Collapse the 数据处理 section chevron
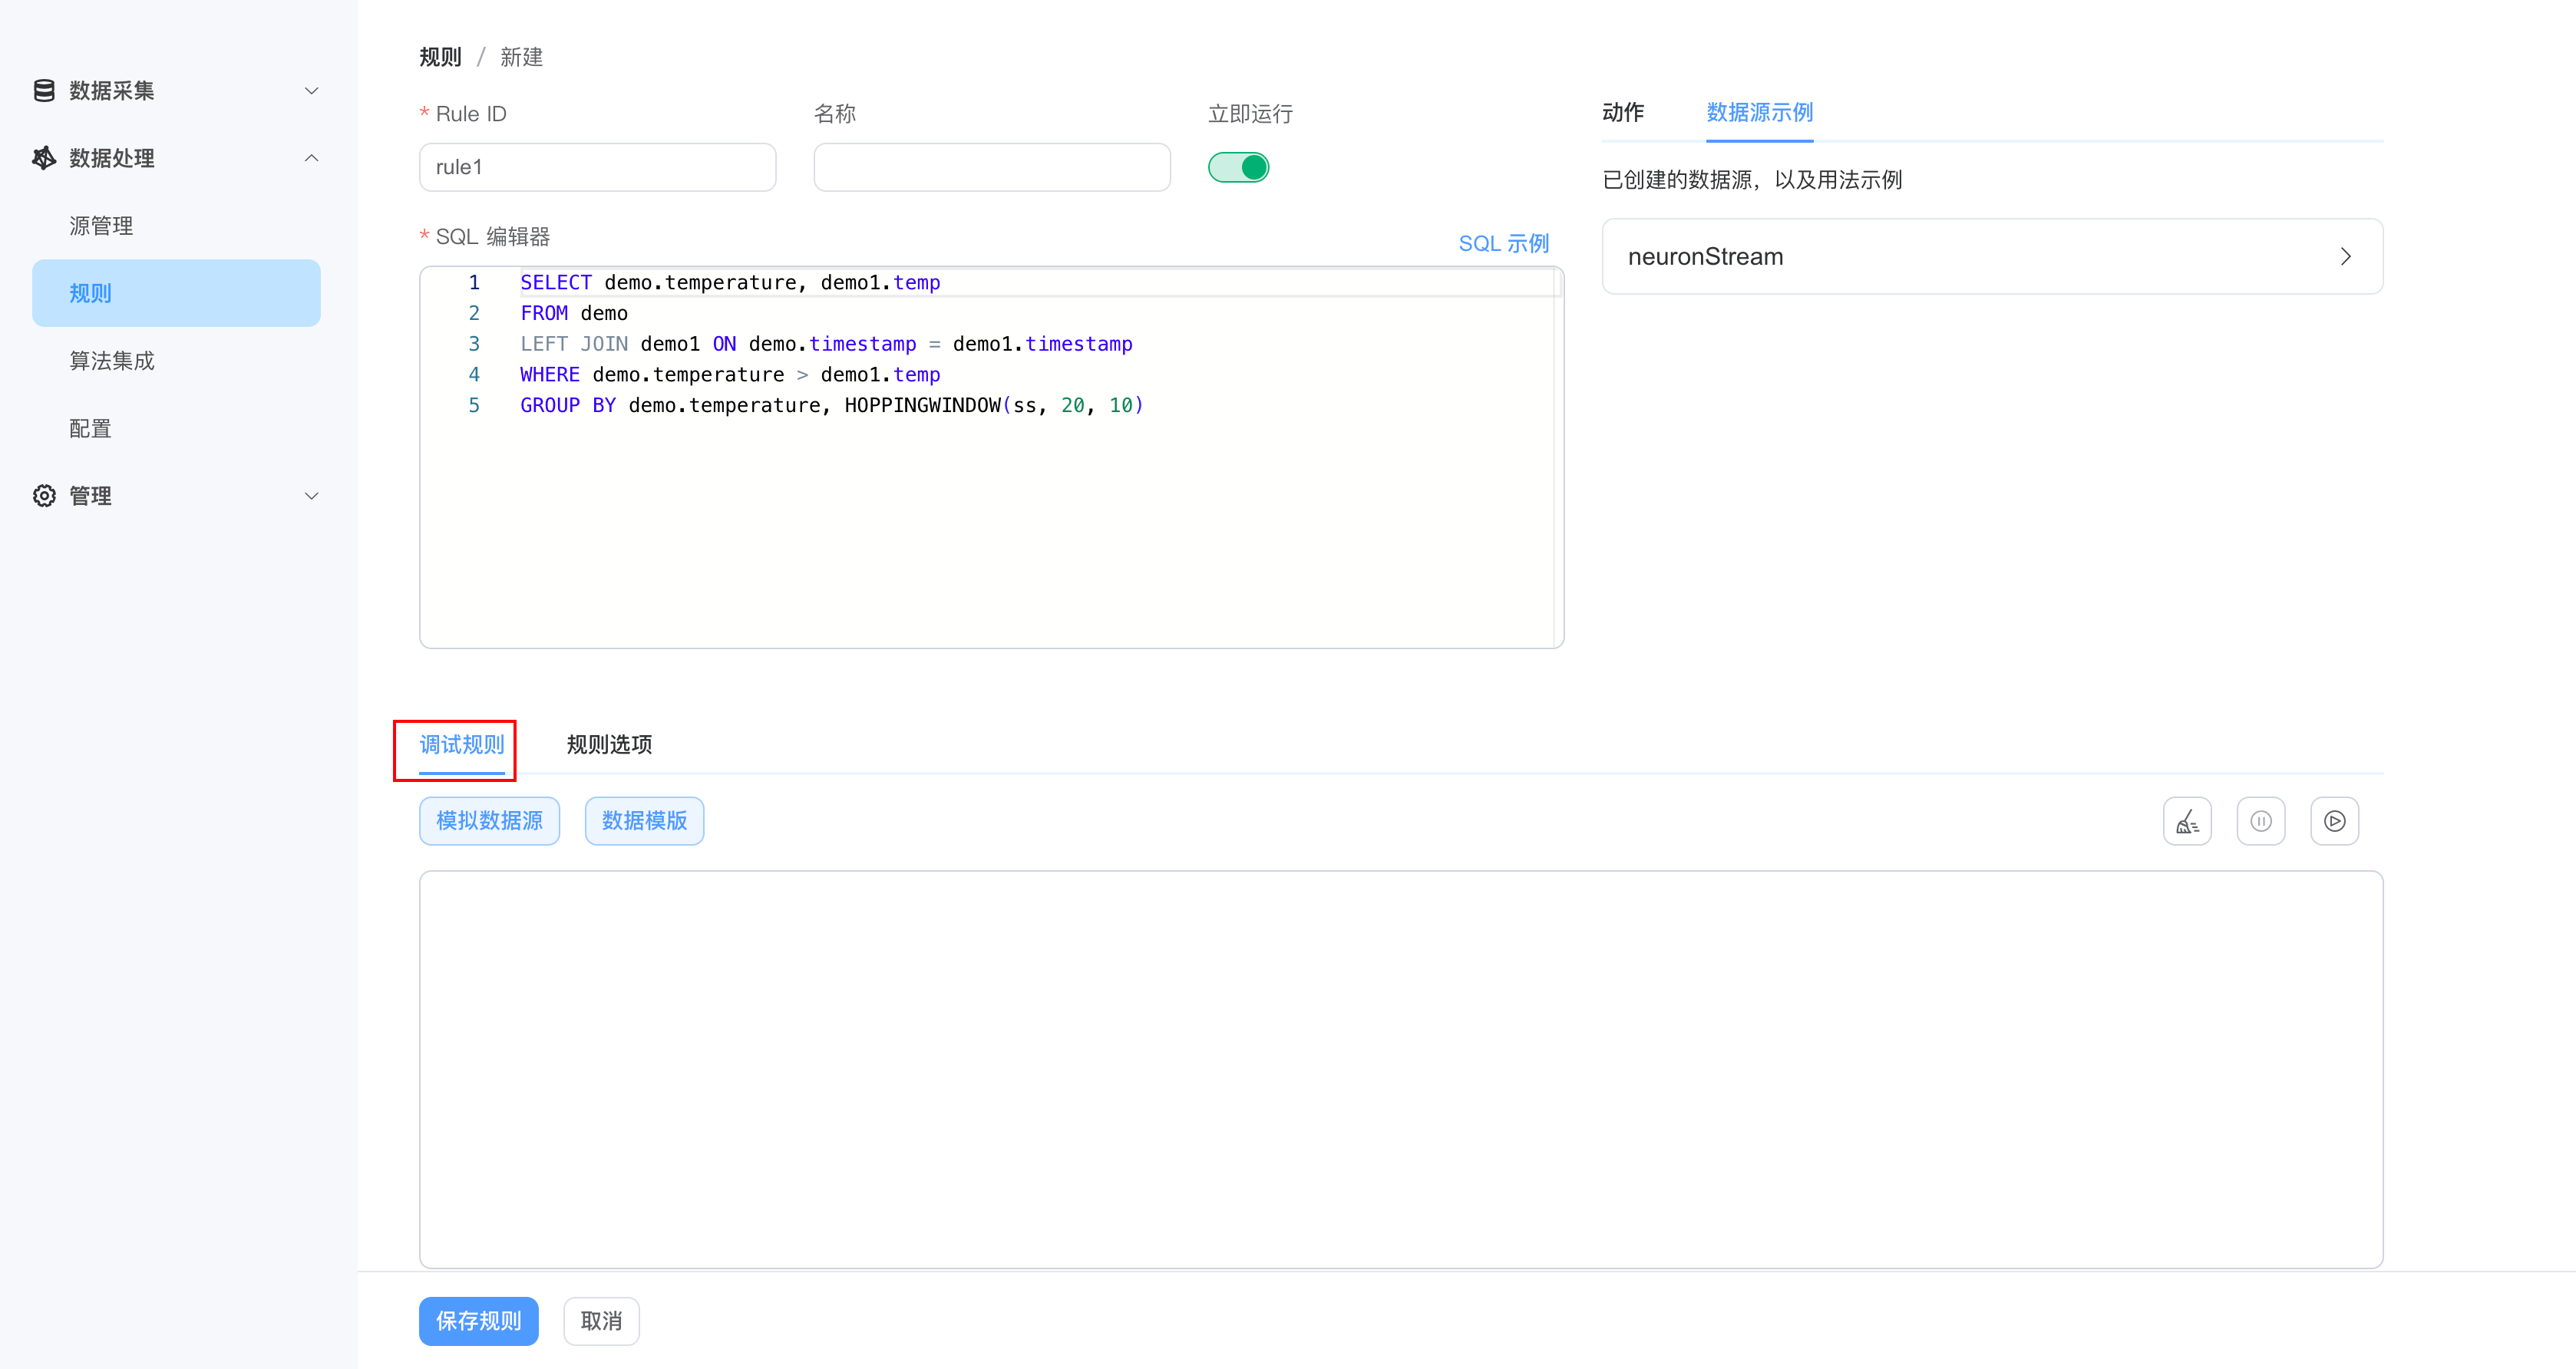The height and width of the screenshot is (1369, 2576). click(311, 158)
